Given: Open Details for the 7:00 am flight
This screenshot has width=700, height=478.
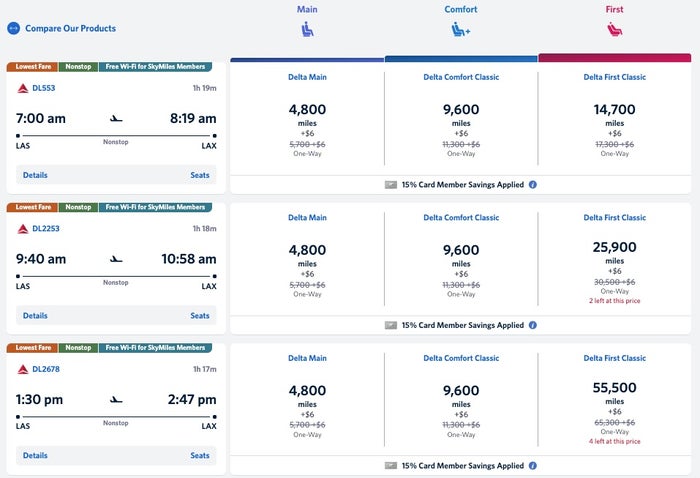Looking at the screenshot, I should coord(35,175).
